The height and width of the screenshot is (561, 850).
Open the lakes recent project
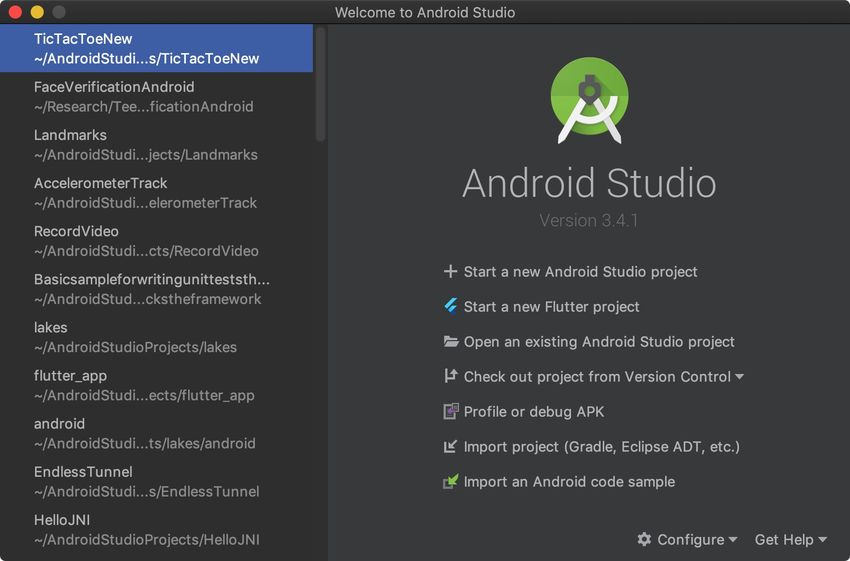(156, 337)
